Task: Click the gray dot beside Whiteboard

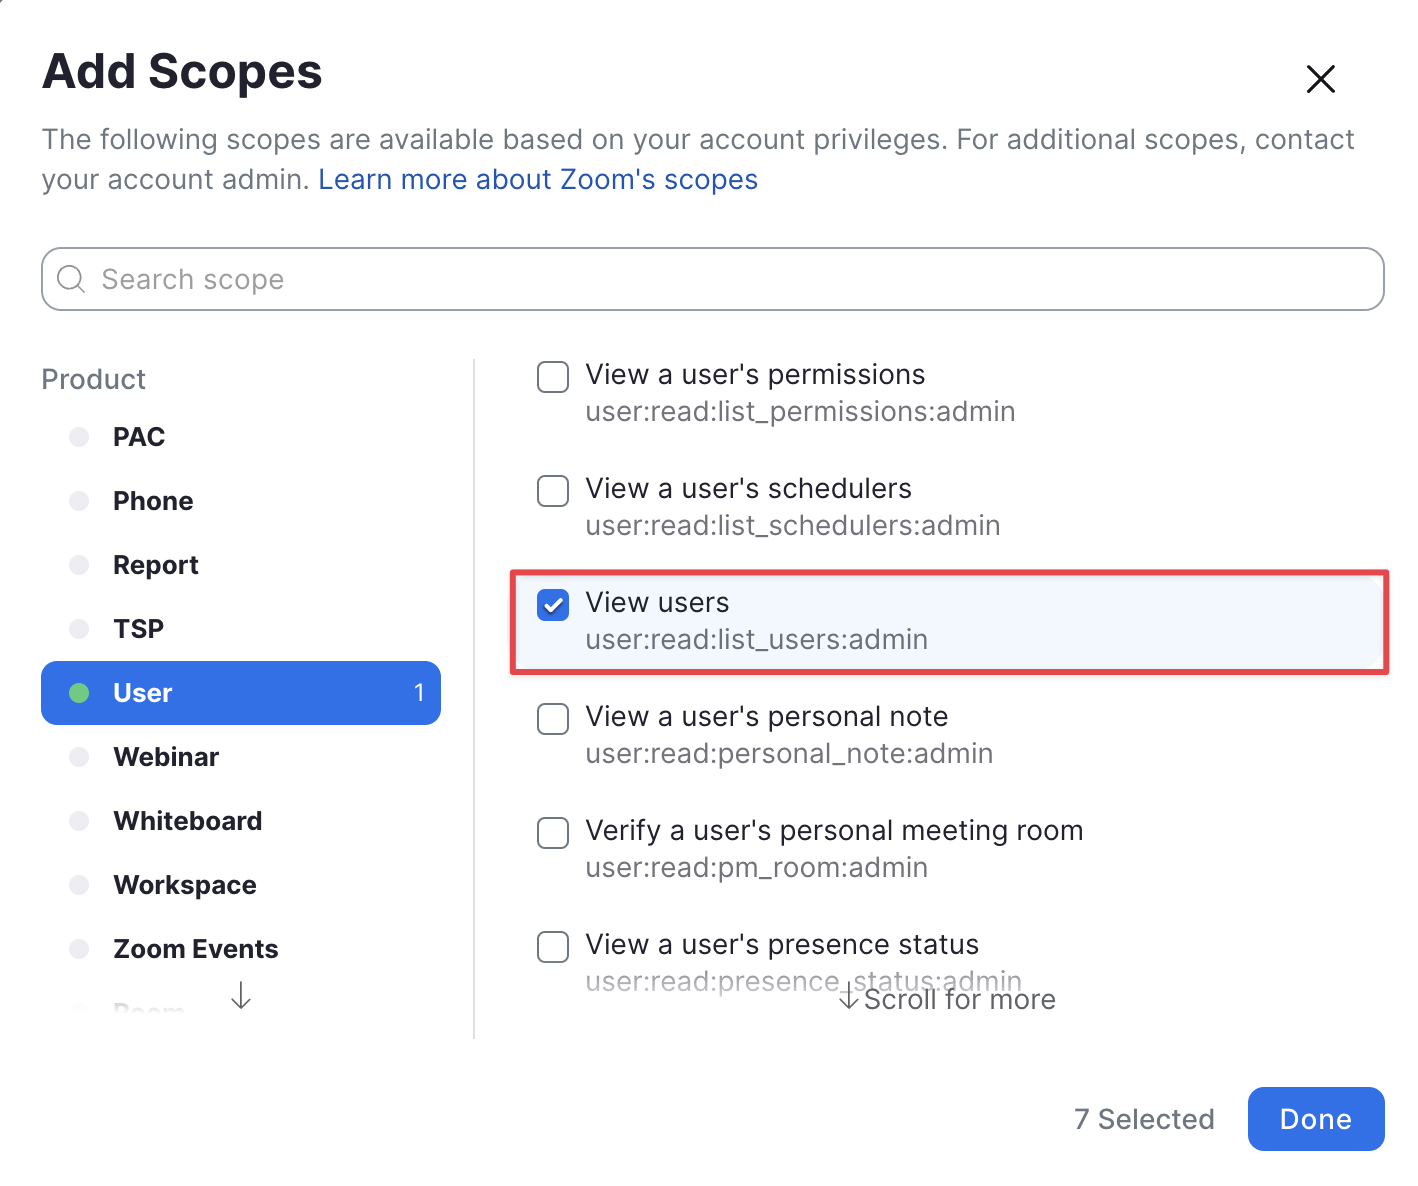Action: (x=79, y=821)
